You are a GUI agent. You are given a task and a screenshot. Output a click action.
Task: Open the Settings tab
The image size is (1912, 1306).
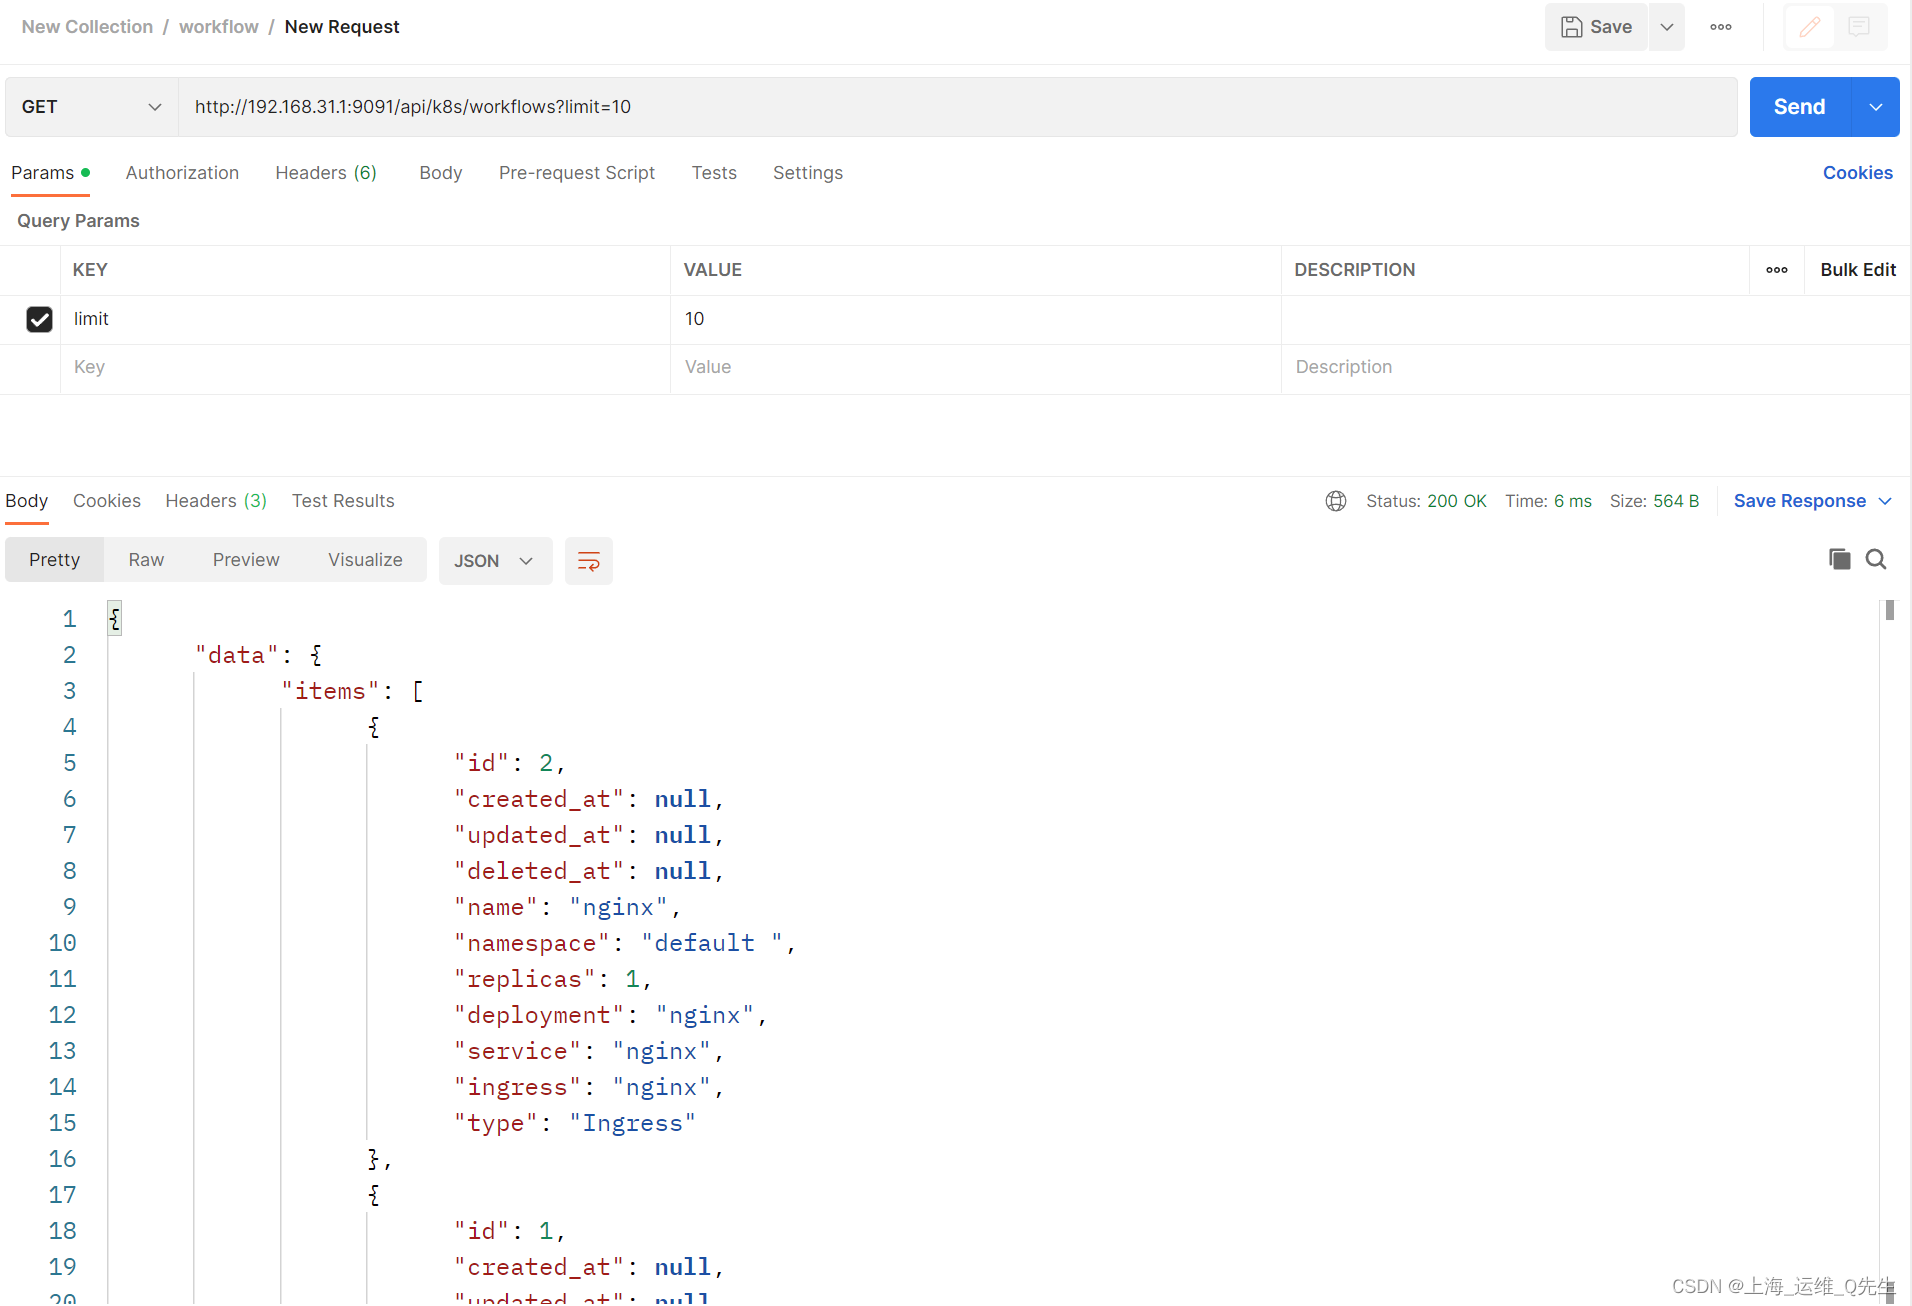pyautogui.click(x=808, y=173)
